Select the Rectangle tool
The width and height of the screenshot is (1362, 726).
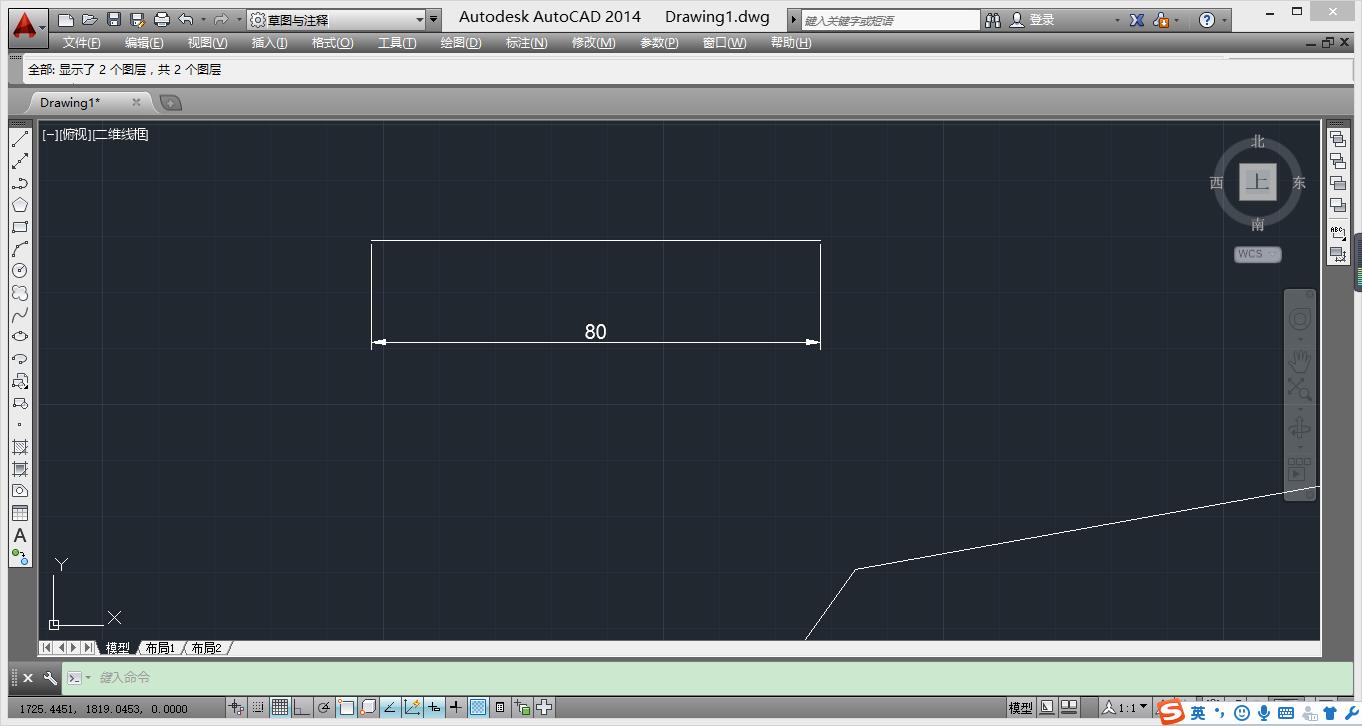point(20,228)
